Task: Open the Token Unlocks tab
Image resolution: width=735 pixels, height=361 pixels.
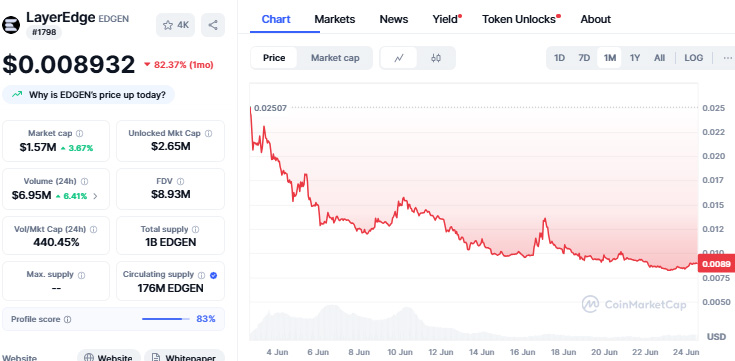Action: coord(519,19)
